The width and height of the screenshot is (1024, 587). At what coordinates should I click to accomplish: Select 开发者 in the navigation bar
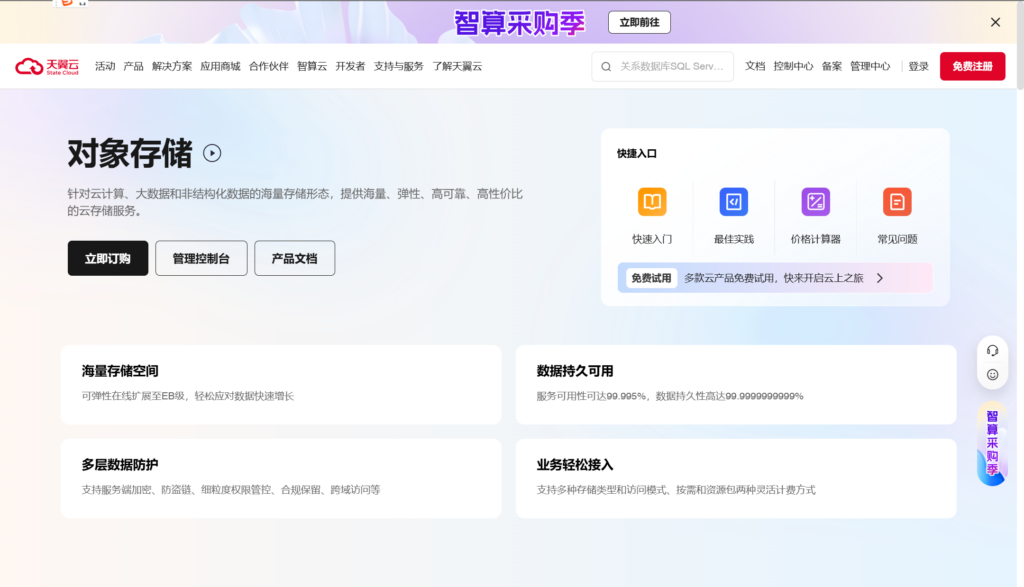[350, 67]
